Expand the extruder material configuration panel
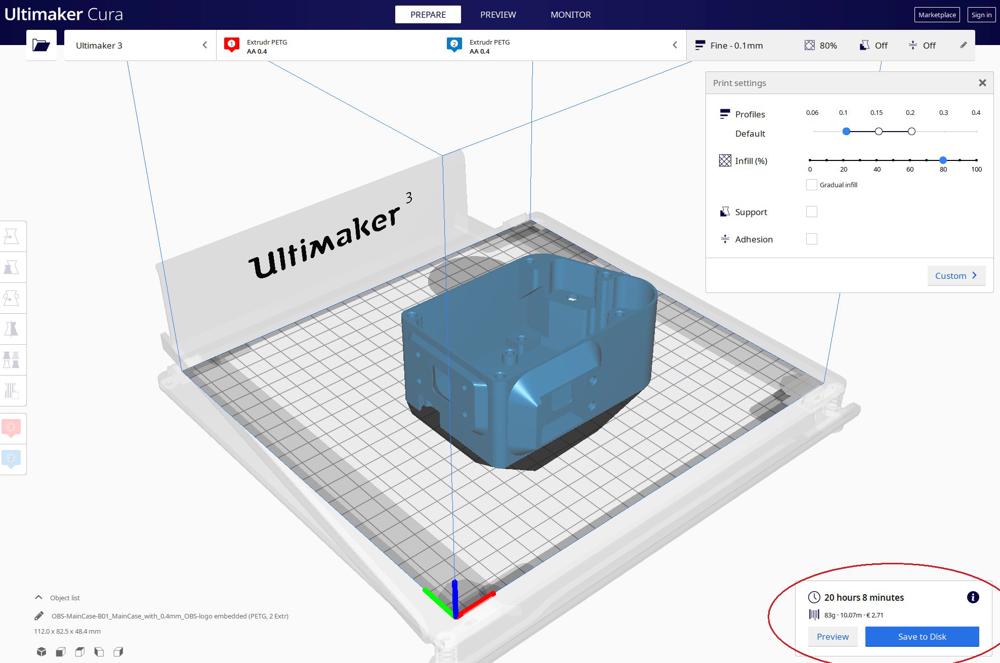 tap(675, 45)
